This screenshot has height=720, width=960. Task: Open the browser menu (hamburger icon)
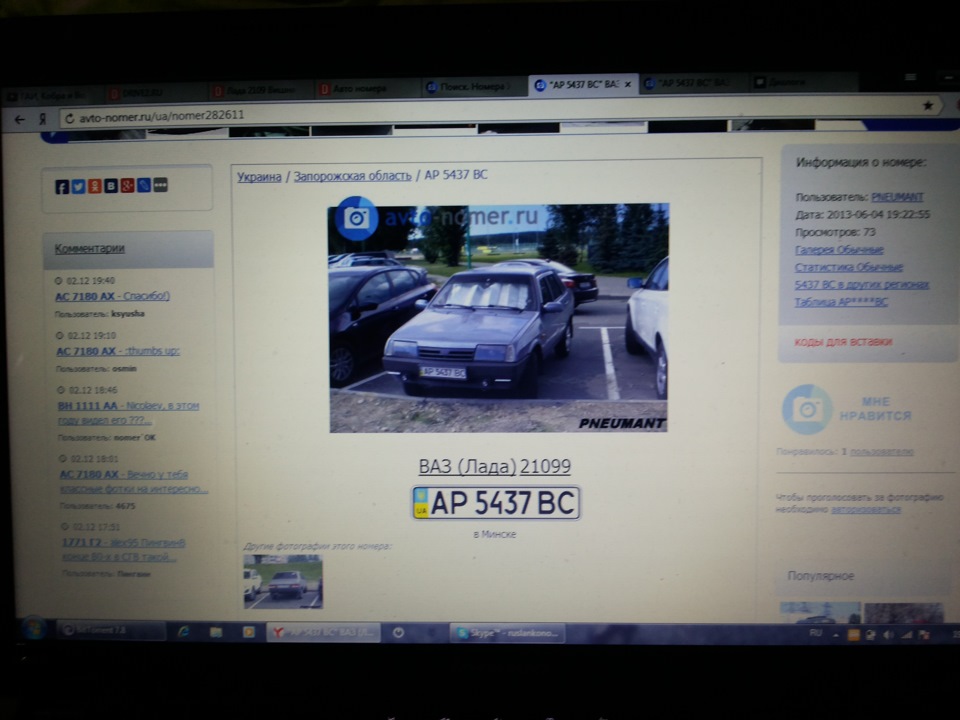[910, 77]
